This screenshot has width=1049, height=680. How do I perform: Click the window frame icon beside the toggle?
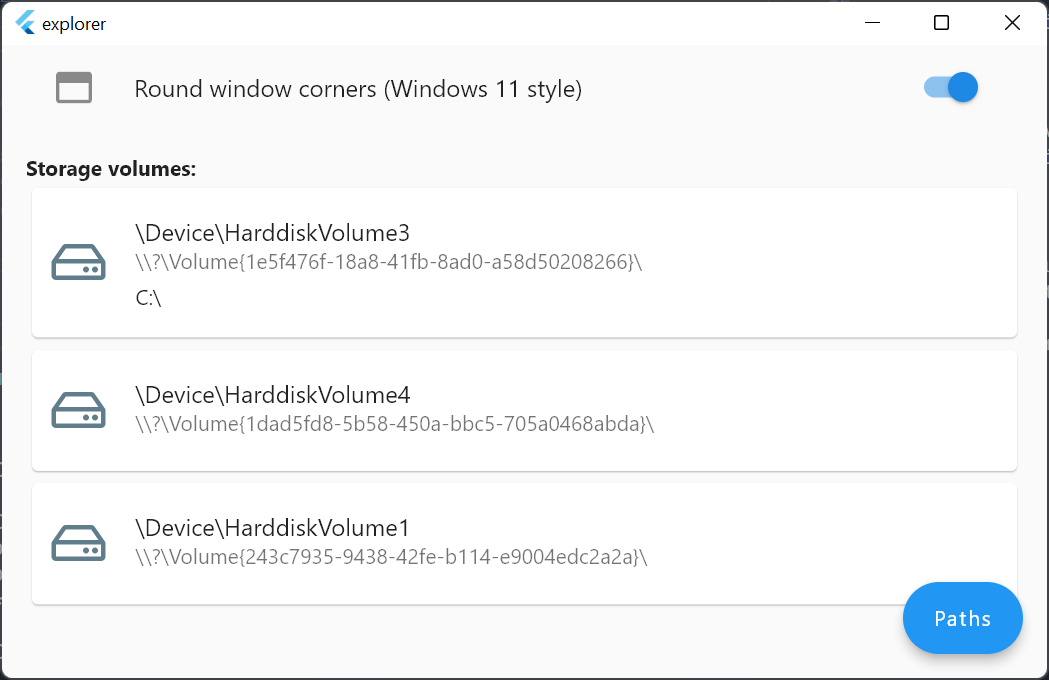(x=74, y=87)
